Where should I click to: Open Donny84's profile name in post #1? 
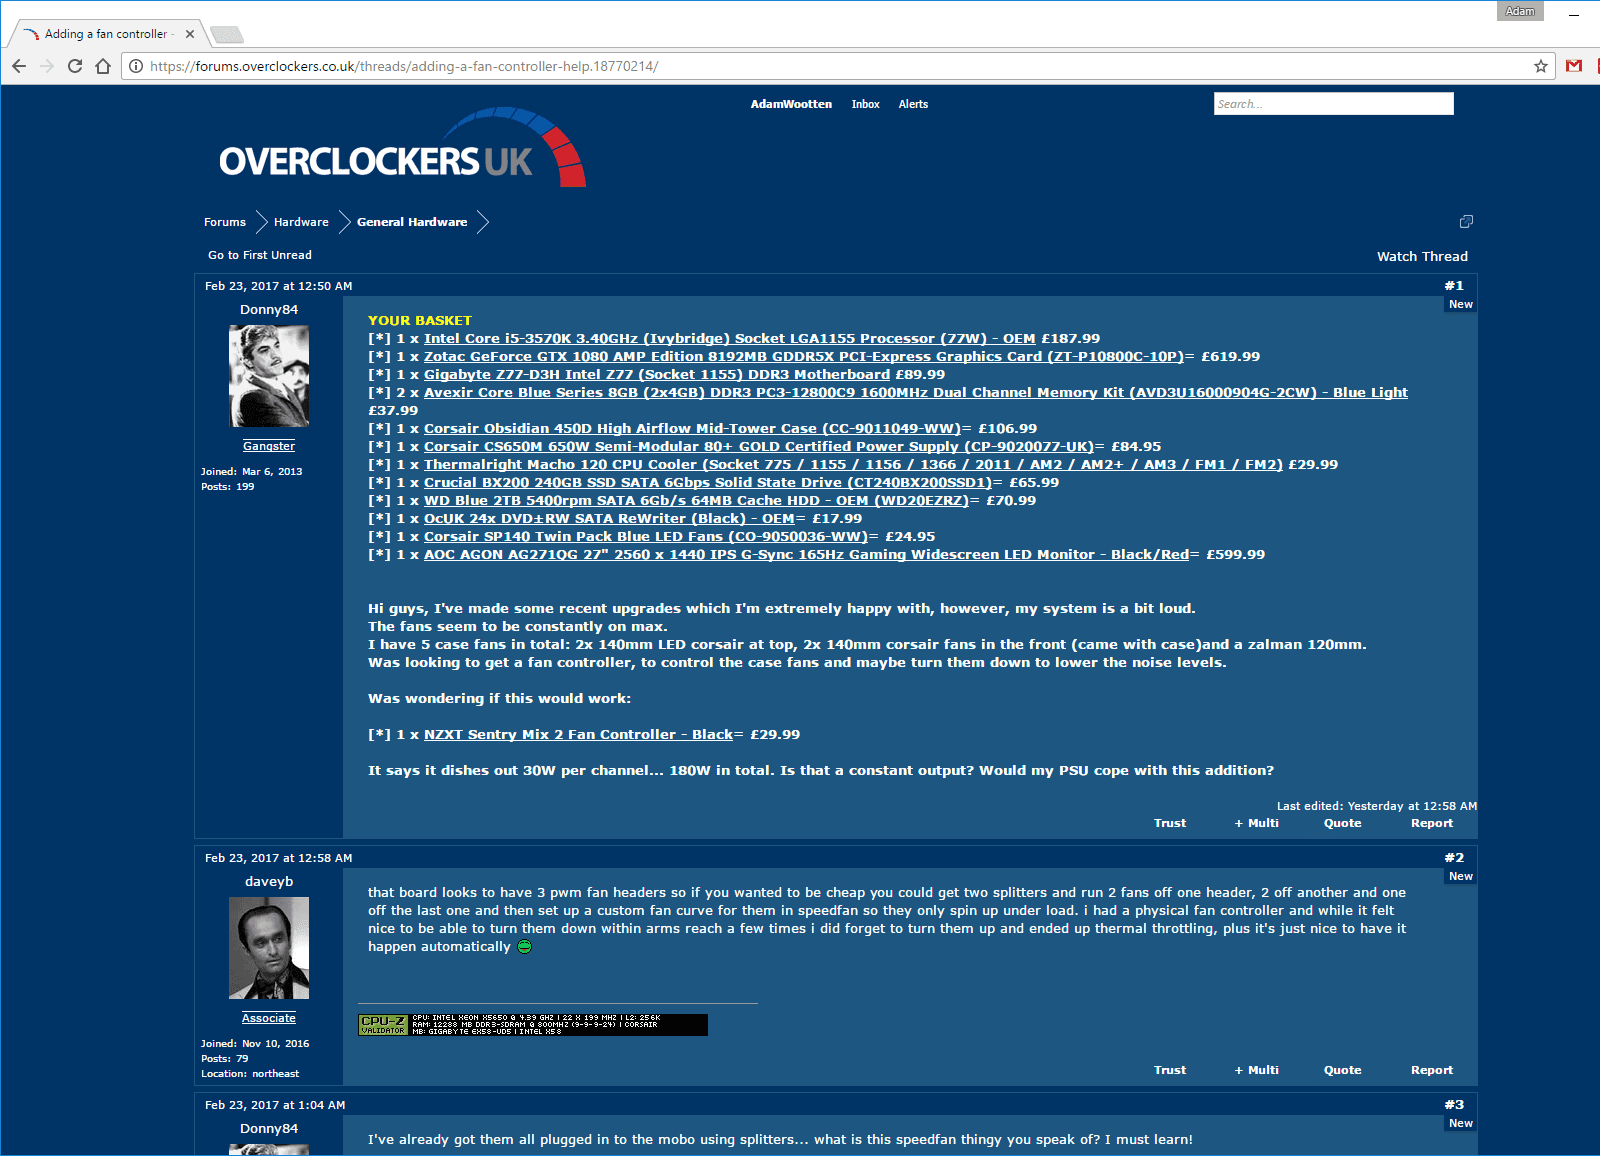pyautogui.click(x=269, y=310)
